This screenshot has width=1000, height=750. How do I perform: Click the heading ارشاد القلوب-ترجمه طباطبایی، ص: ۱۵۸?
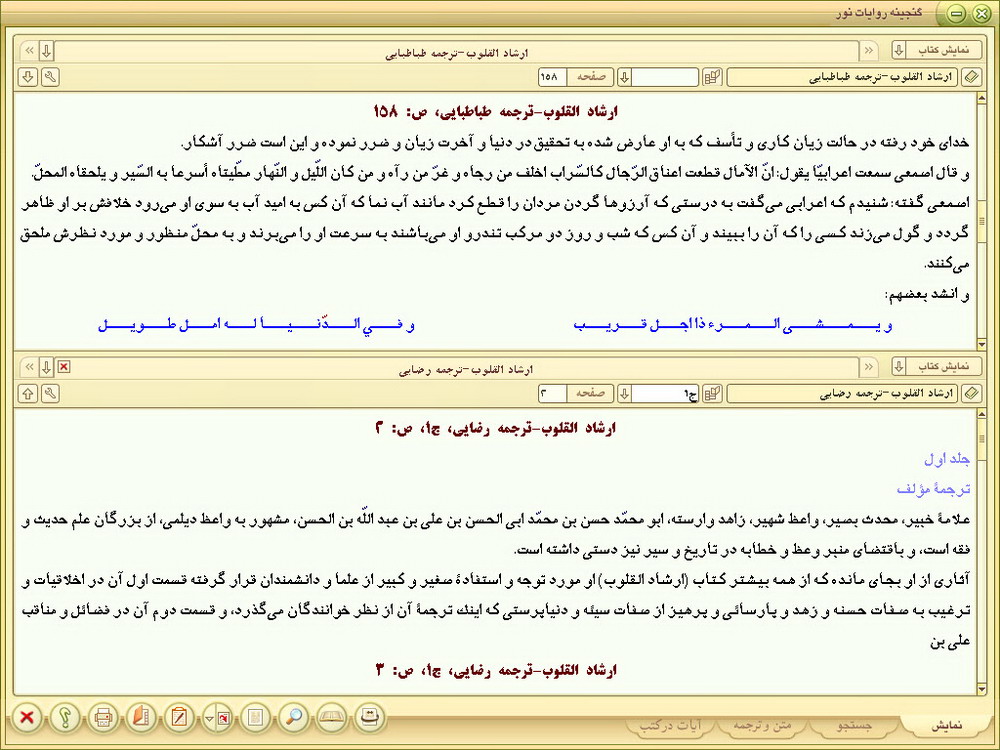point(496,112)
